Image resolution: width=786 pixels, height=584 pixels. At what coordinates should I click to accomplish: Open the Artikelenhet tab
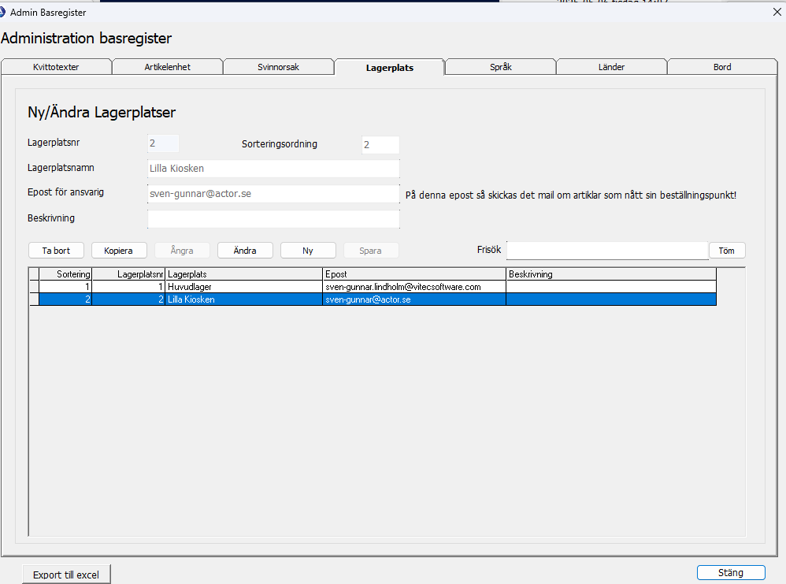167,67
